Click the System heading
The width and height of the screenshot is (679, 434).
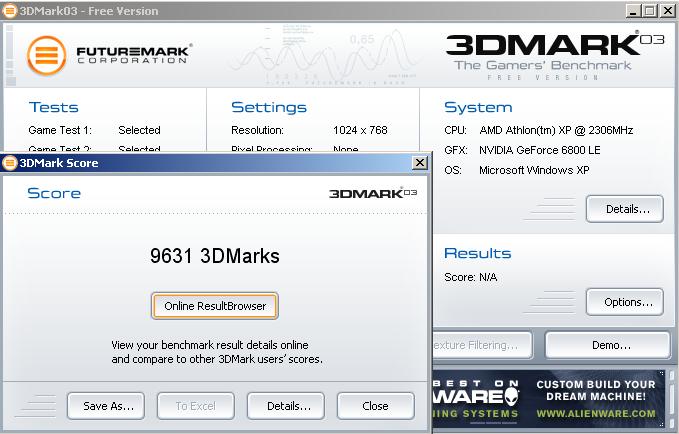(x=478, y=107)
